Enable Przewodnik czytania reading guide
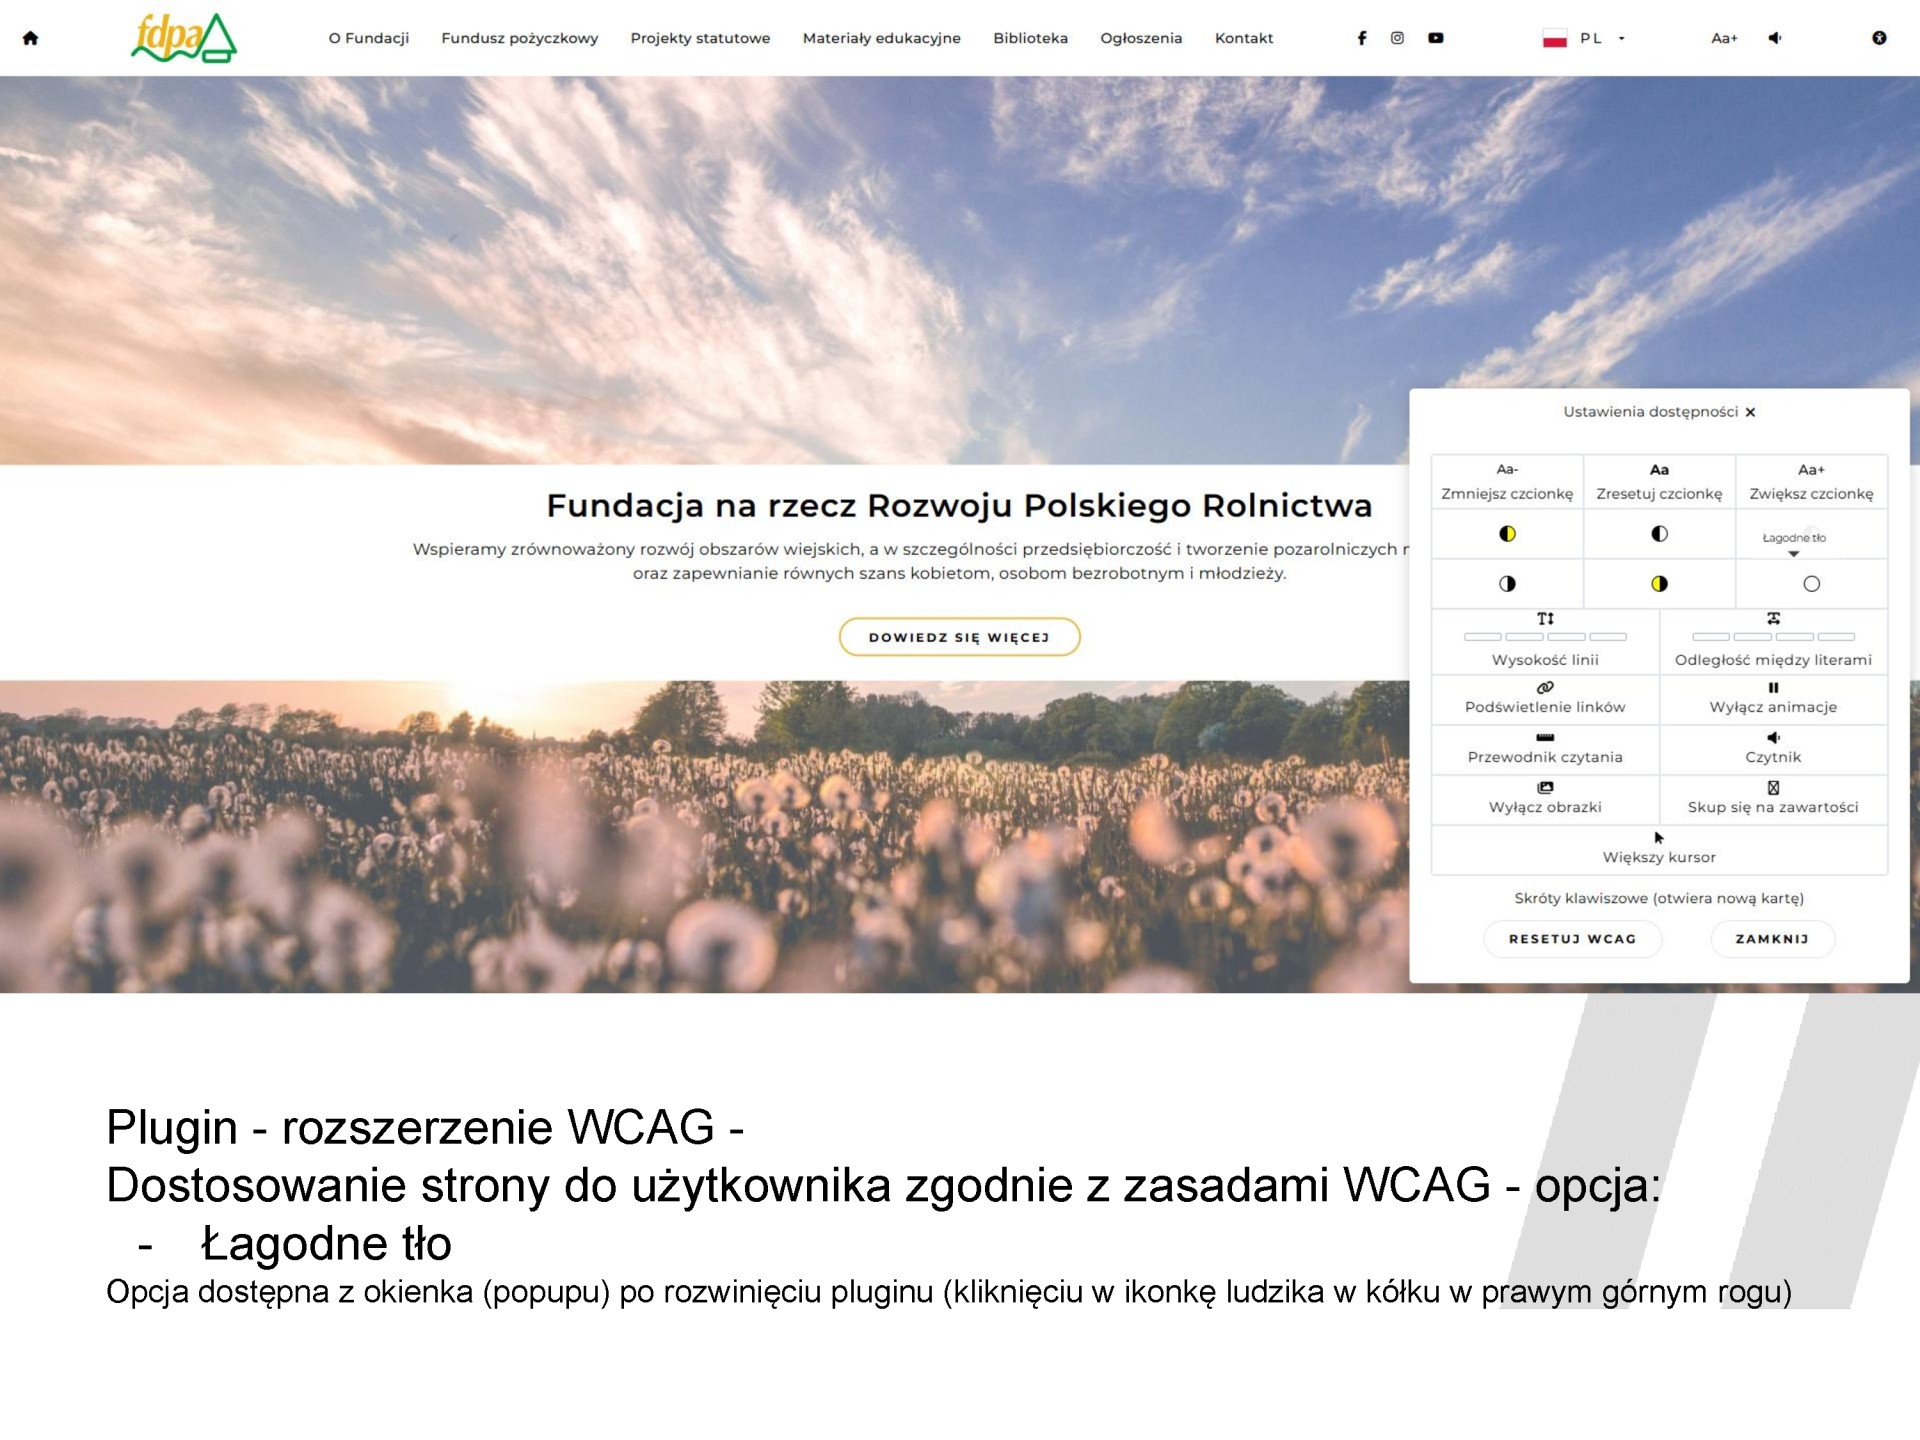The image size is (1920, 1440). coord(1545,748)
